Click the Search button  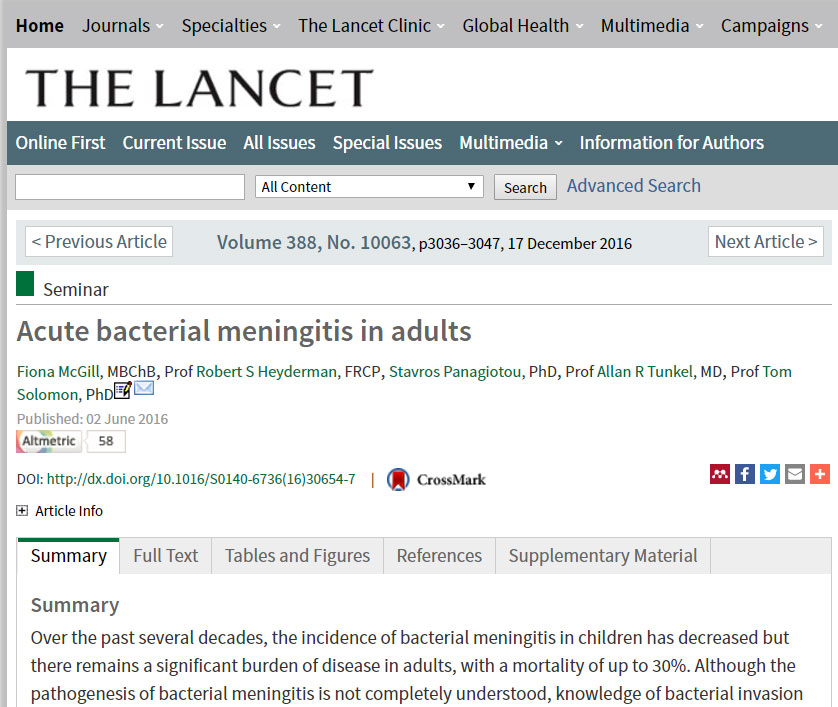pyautogui.click(x=525, y=187)
